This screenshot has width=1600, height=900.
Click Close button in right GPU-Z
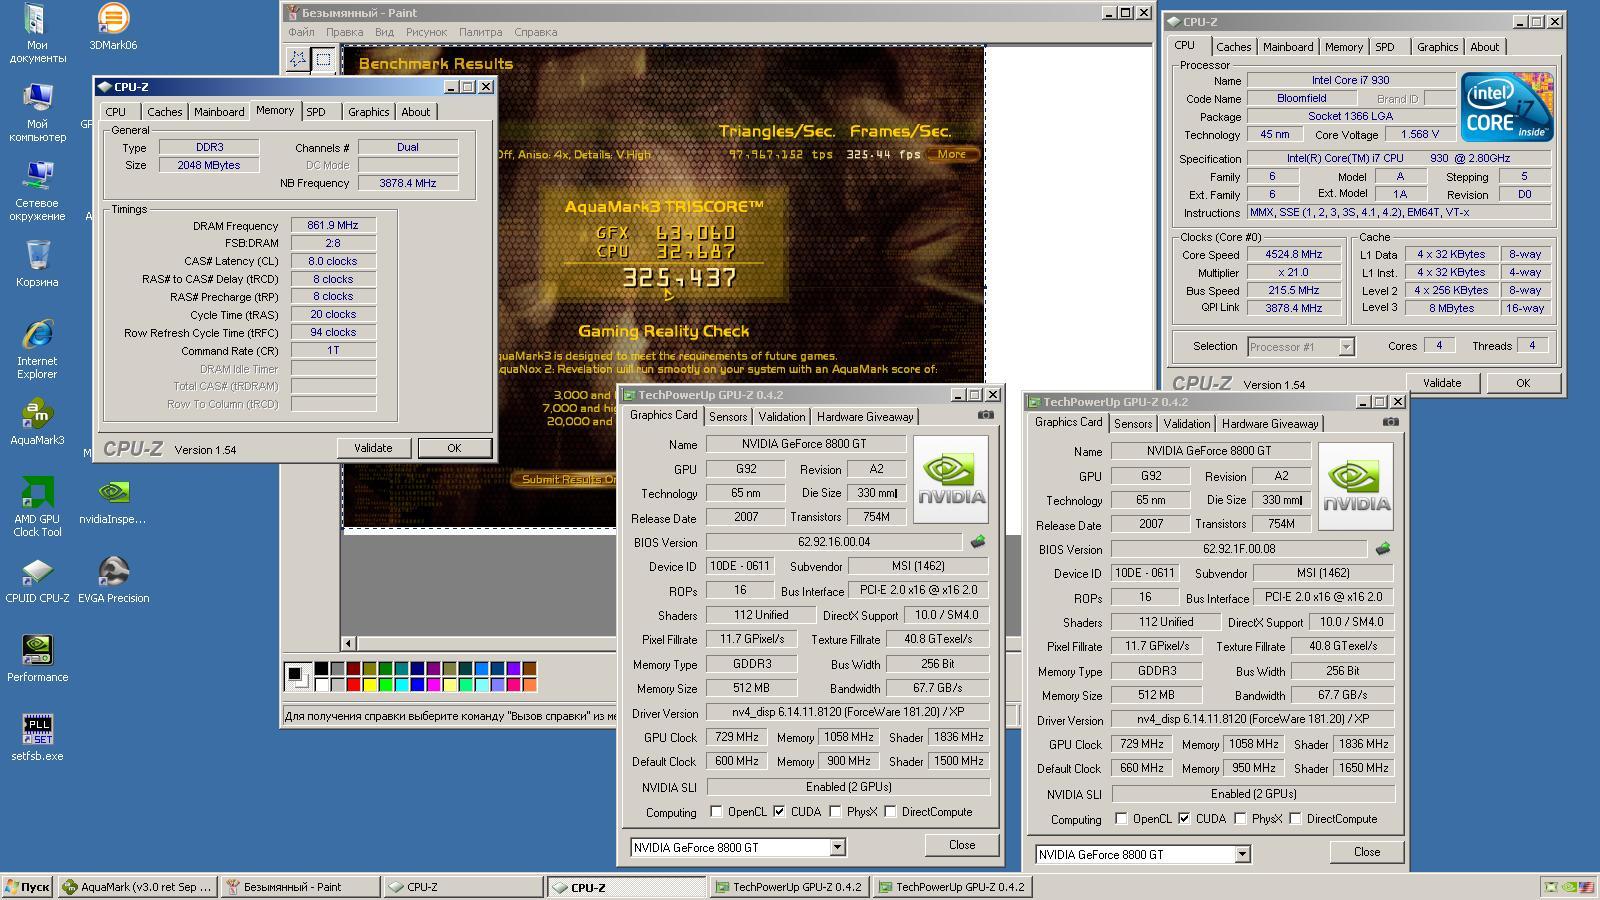point(1367,852)
